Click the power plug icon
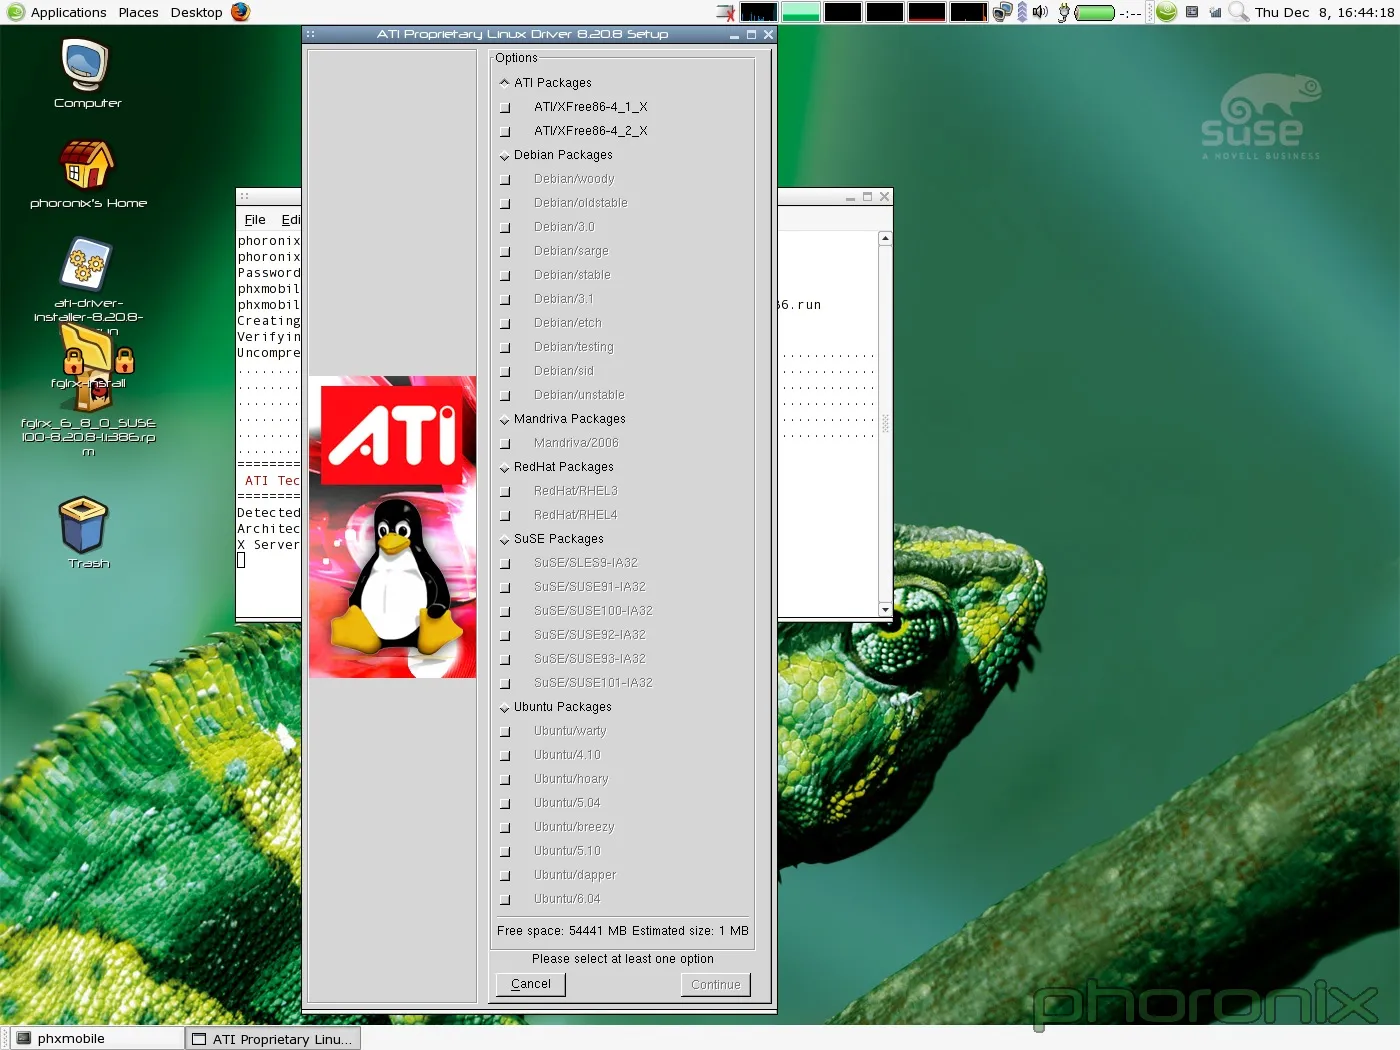The height and width of the screenshot is (1050, 1400). tap(1063, 12)
